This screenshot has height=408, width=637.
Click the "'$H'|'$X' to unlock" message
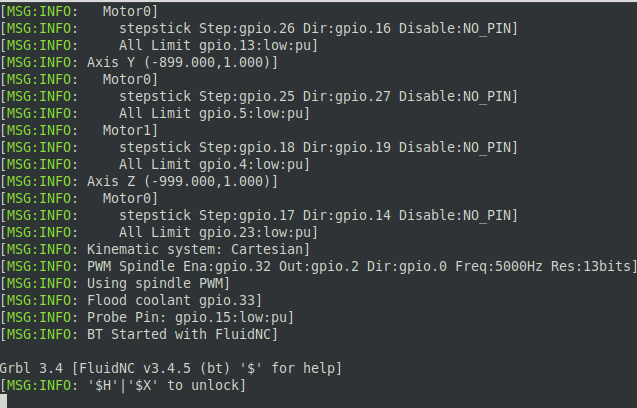(123, 386)
